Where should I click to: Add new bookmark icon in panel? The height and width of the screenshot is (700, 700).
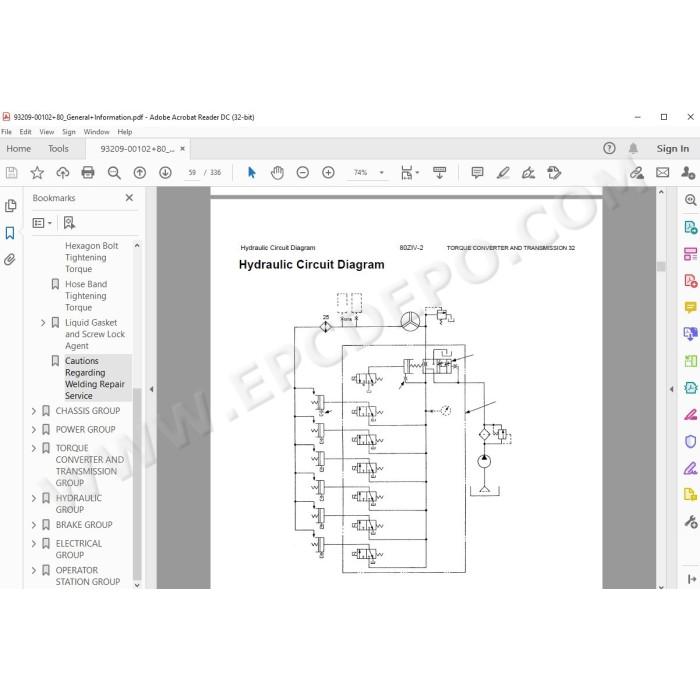[x=69, y=223]
